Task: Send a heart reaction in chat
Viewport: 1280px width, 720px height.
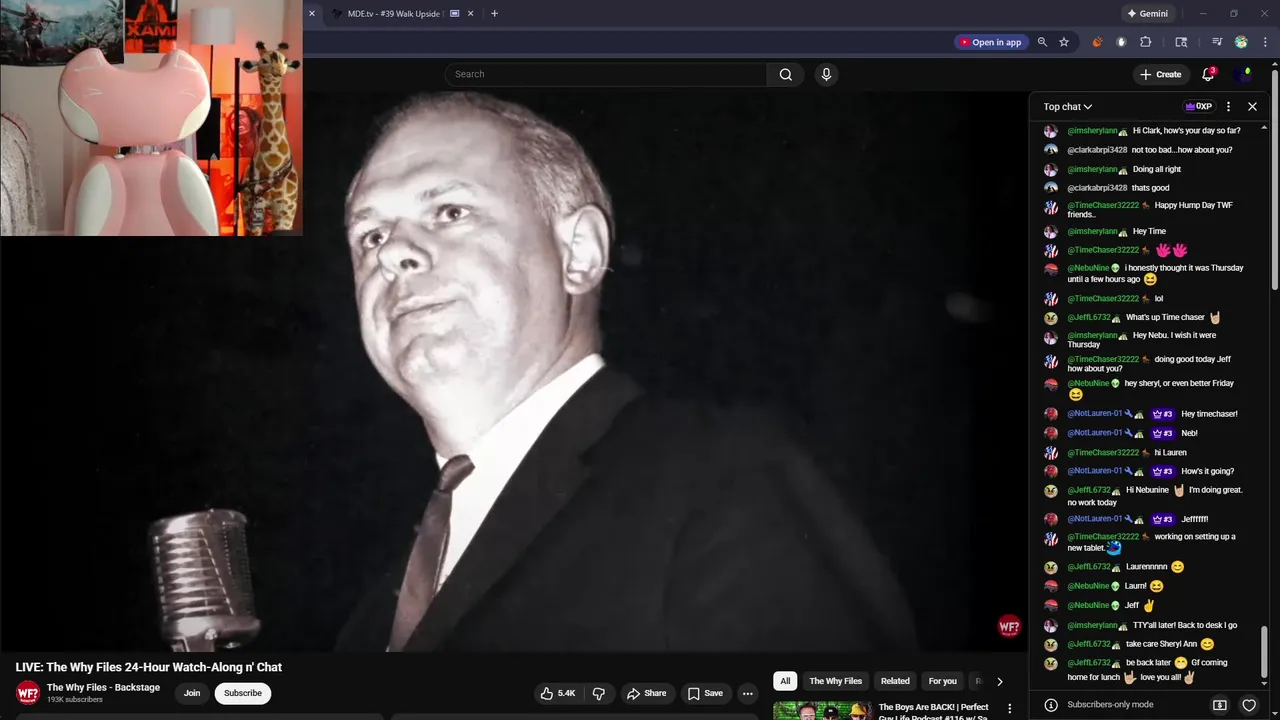Action: tap(1249, 705)
